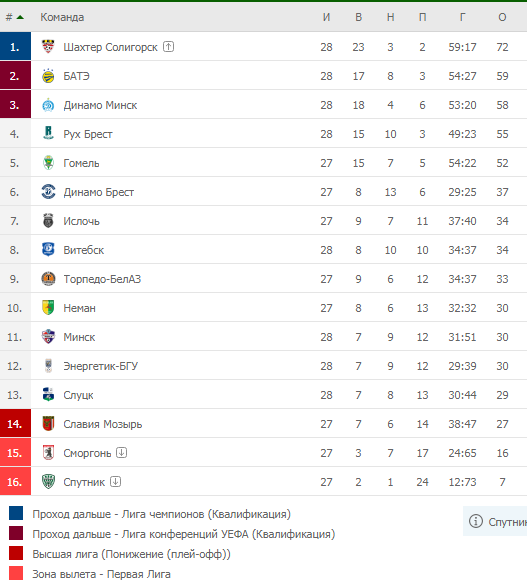The height and width of the screenshot is (585, 527).
Task: Click the light red Зона вылета legend swatch
Action: click(x=16, y=573)
